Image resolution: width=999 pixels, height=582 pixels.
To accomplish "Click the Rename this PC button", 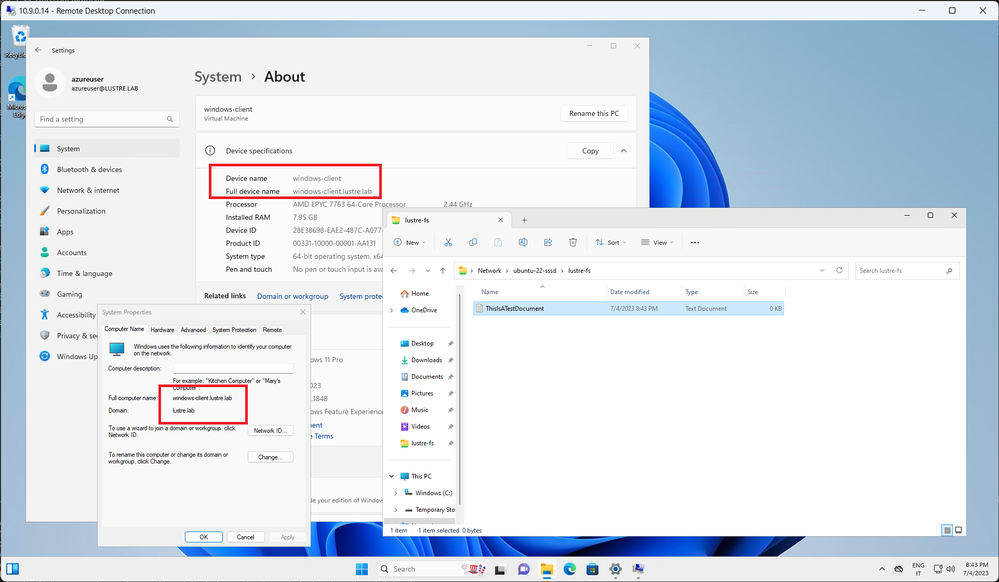I will (594, 113).
